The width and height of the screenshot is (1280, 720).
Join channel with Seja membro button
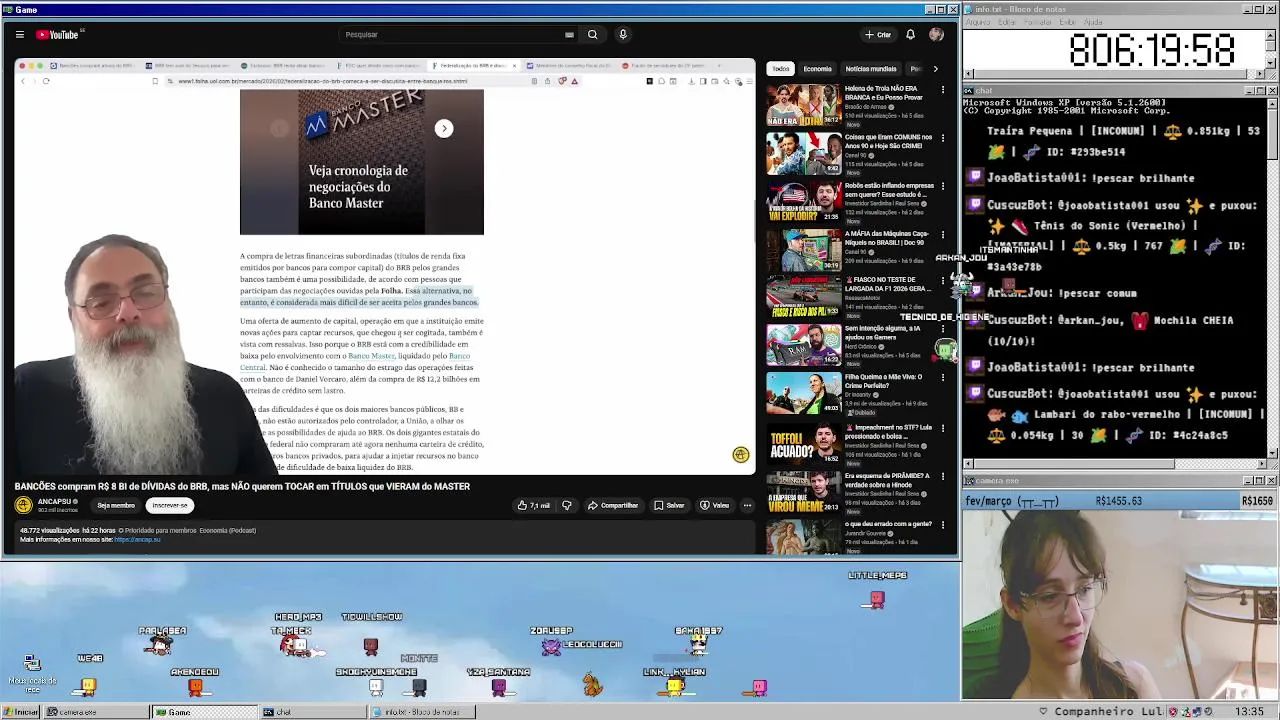(116, 505)
